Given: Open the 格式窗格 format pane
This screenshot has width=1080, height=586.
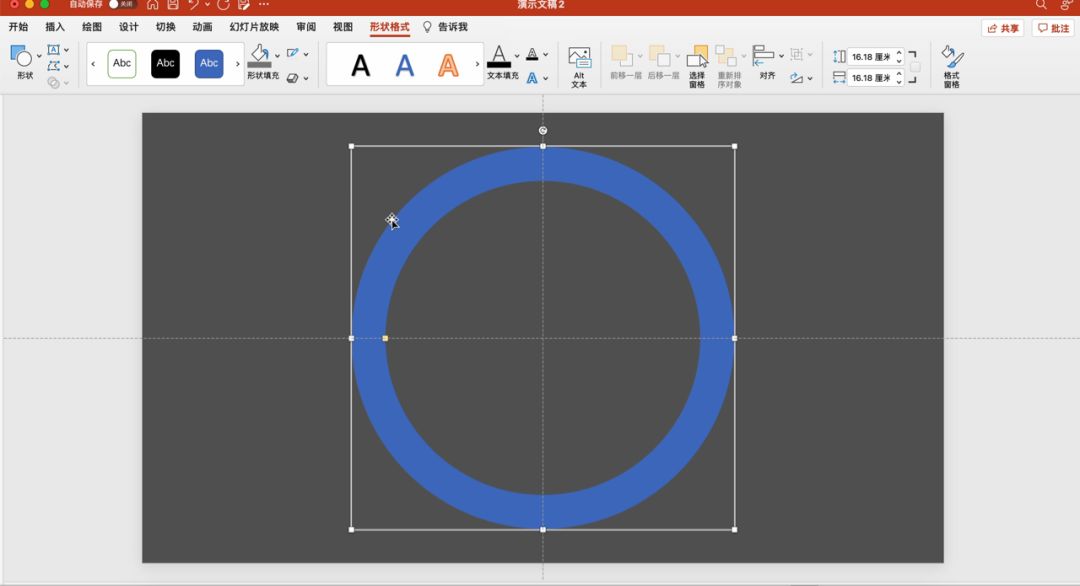Looking at the screenshot, I should [952, 66].
